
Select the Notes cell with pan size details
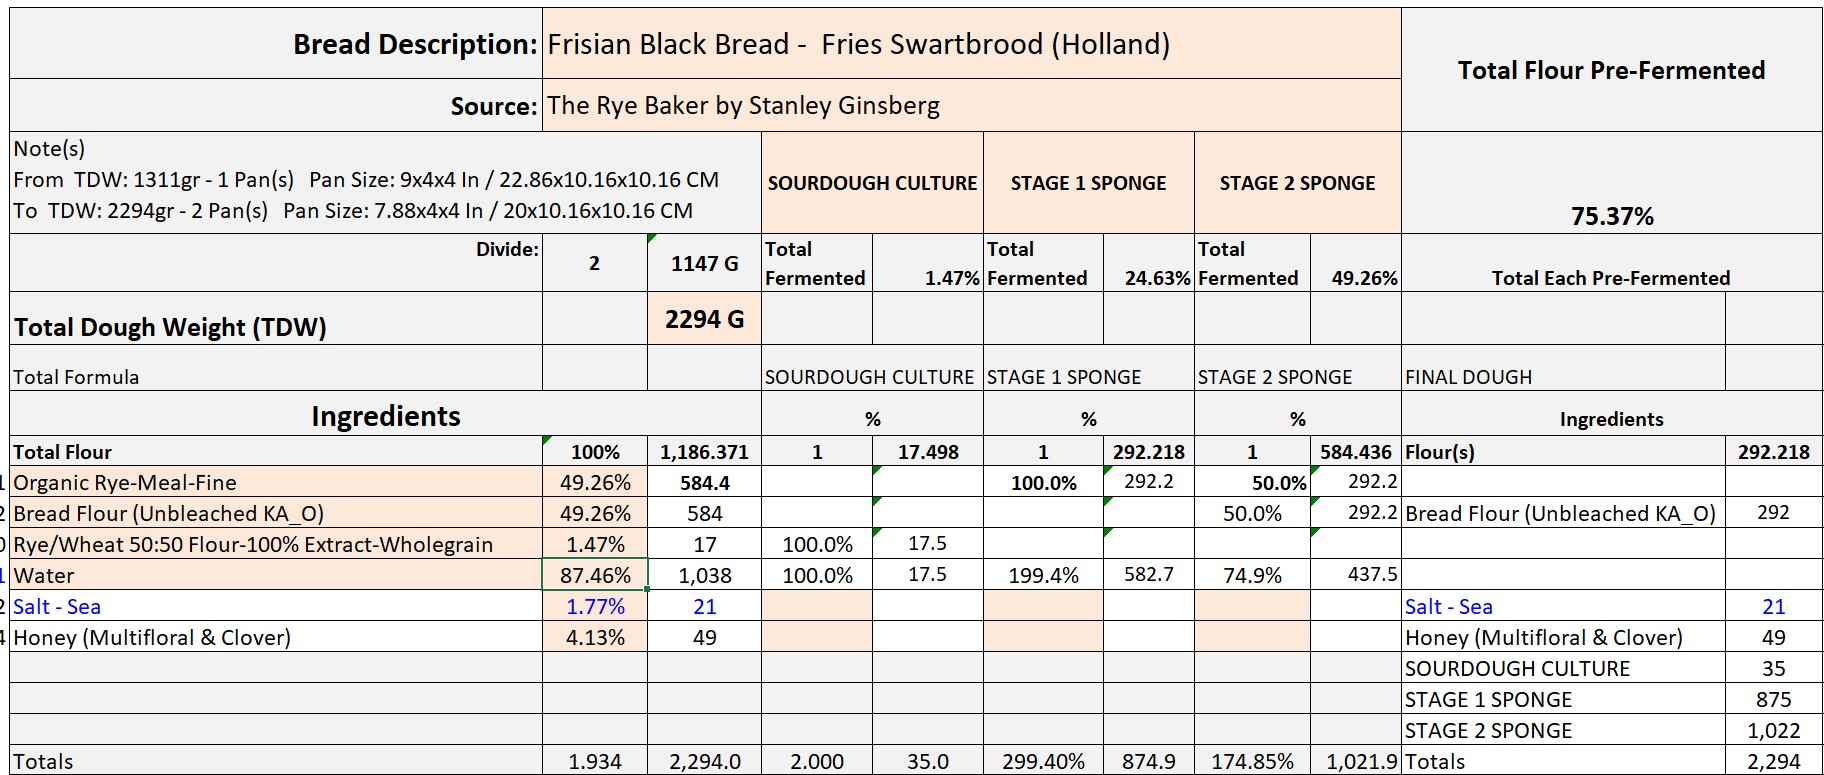click(x=385, y=182)
